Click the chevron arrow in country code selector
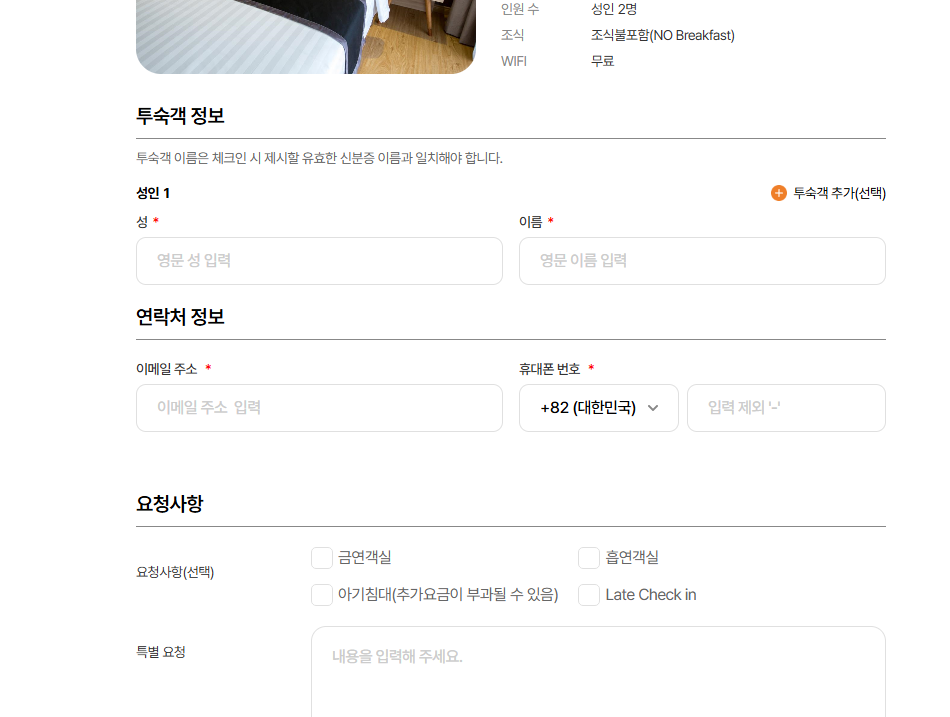 (653, 408)
